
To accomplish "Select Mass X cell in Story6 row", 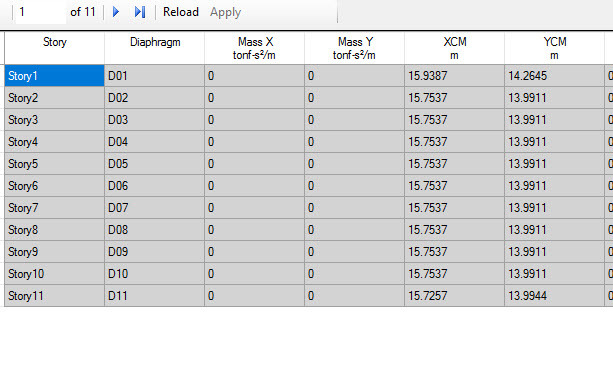I will pos(255,186).
